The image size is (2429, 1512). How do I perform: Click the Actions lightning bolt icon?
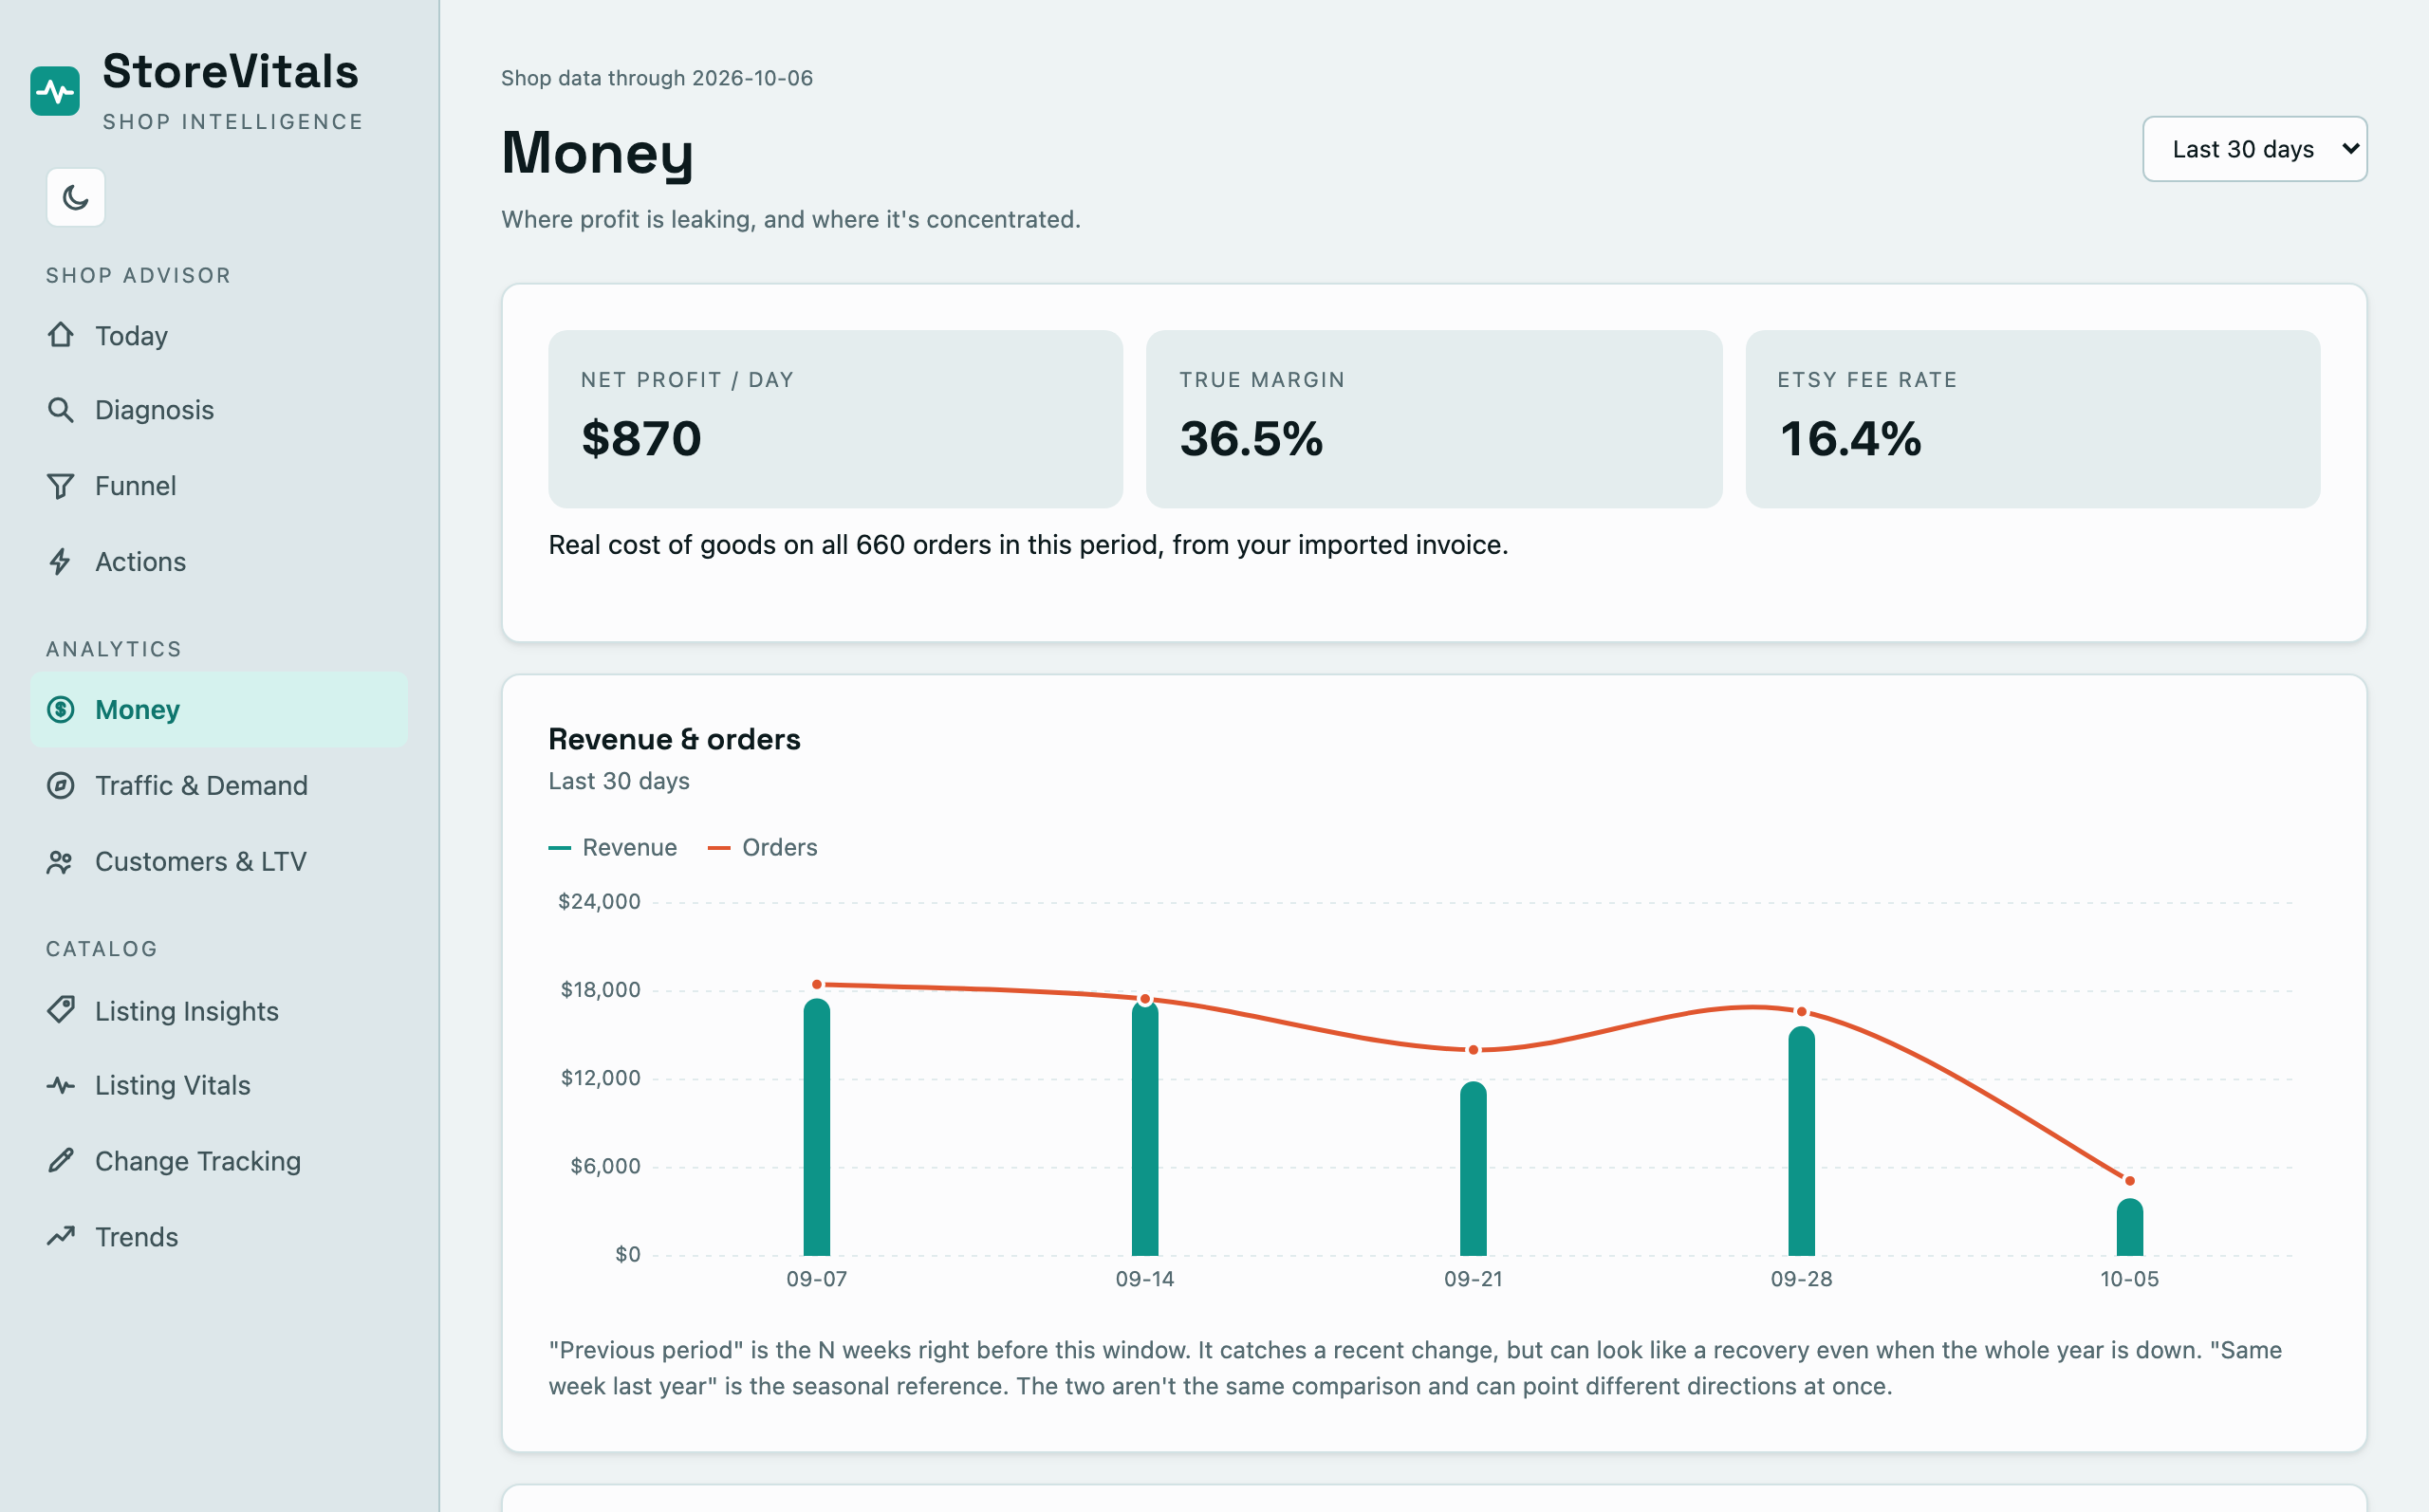[x=61, y=561]
